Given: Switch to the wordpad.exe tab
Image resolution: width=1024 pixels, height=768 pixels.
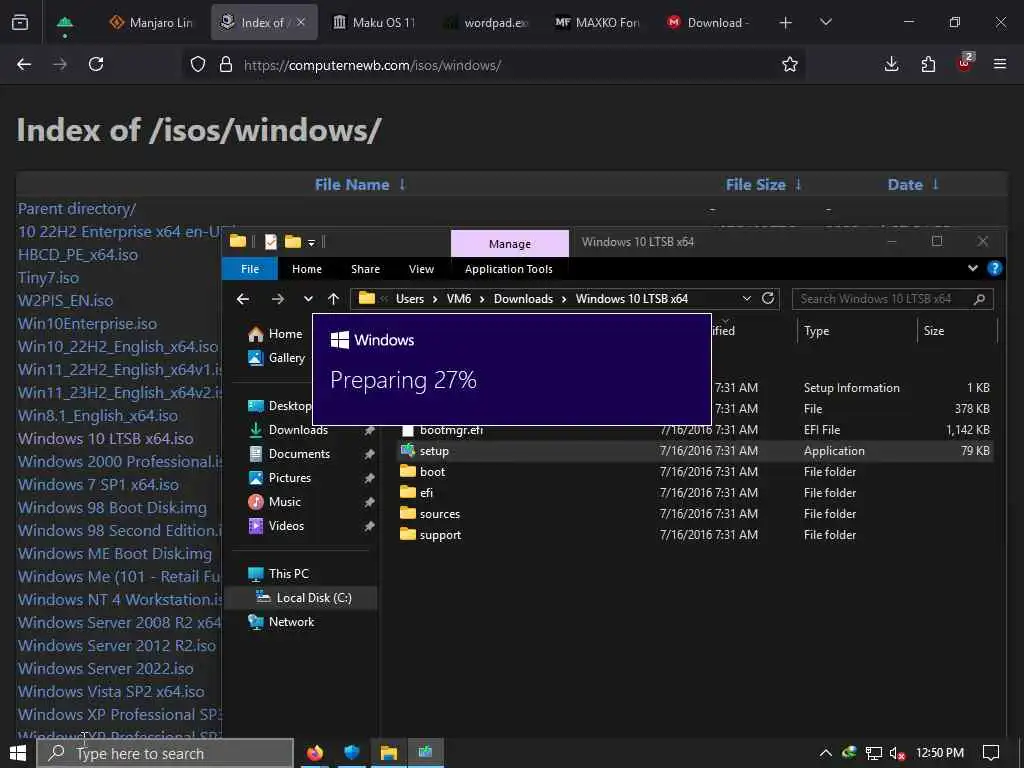Looking at the screenshot, I should click(x=486, y=23).
